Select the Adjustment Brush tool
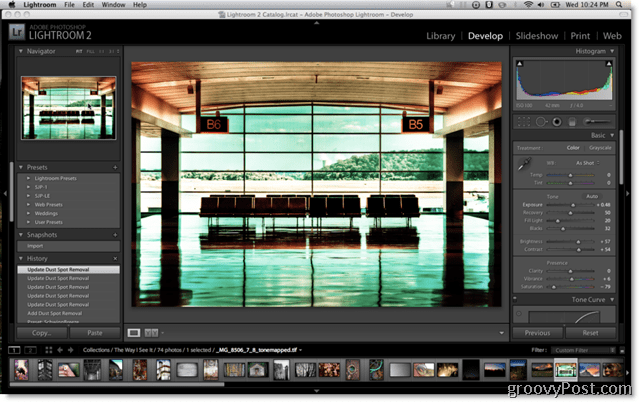Viewport: 639px width, 402px height. pyautogui.click(x=597, y=121)
